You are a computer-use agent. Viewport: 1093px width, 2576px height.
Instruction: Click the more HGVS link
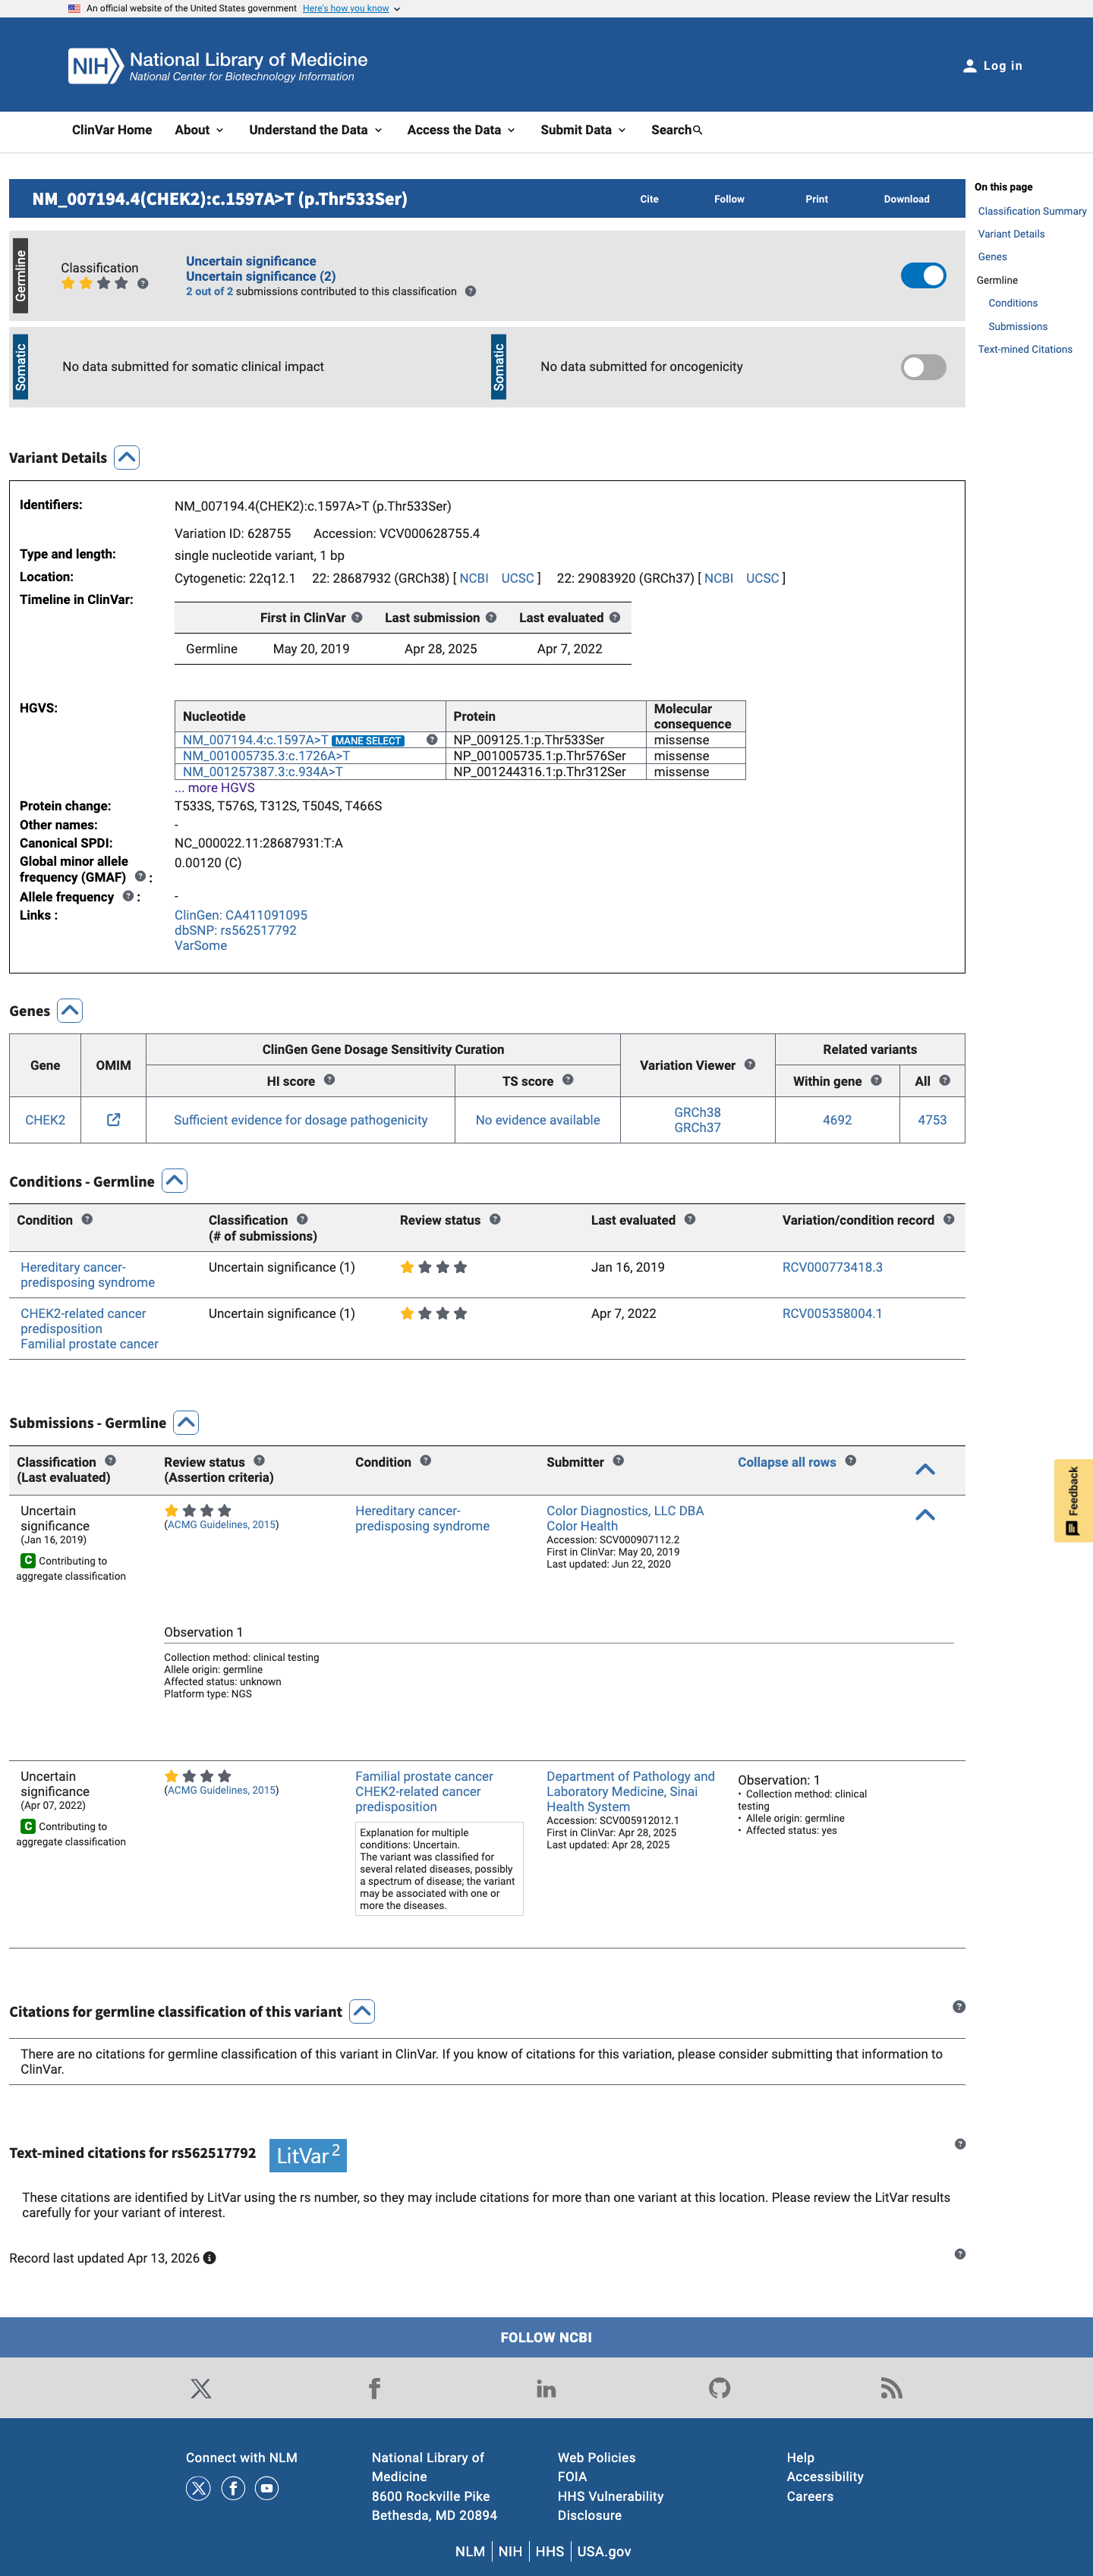point(215,788)
